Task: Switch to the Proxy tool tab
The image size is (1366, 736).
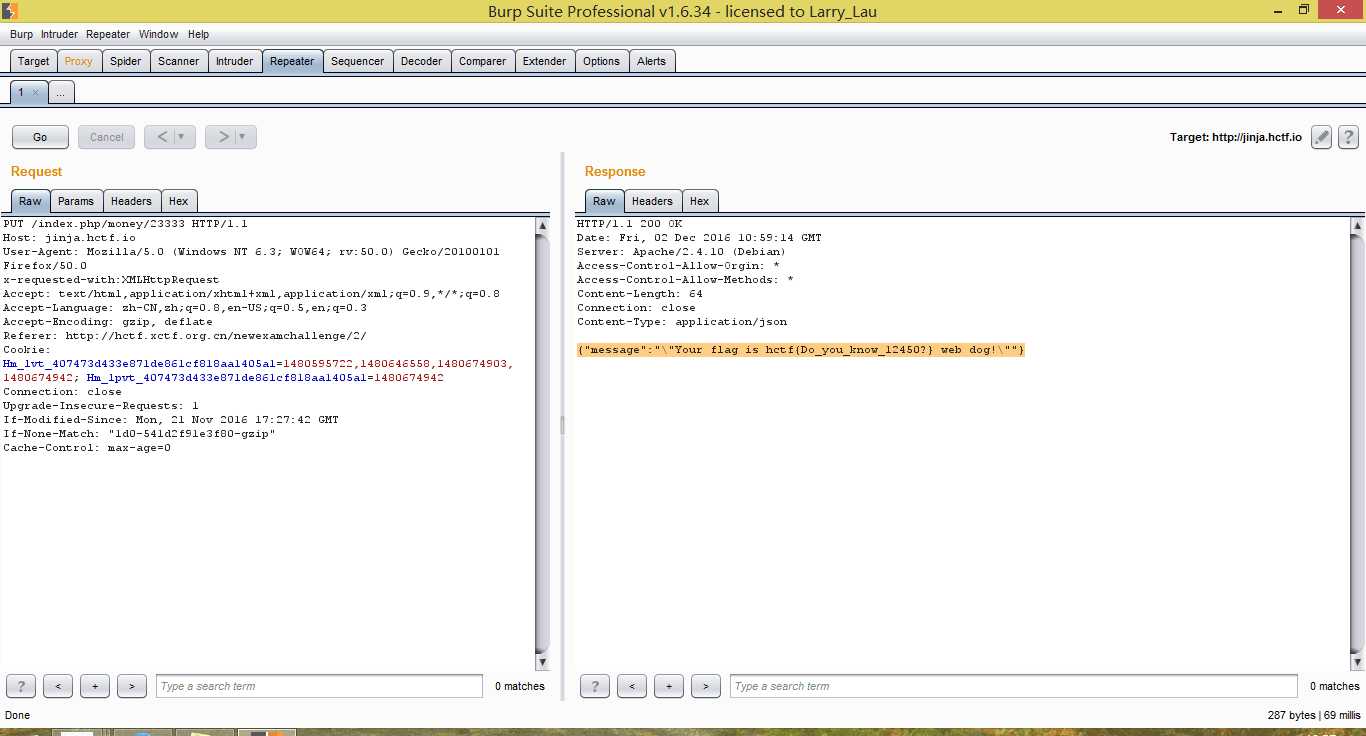Action: pos(79,61)
